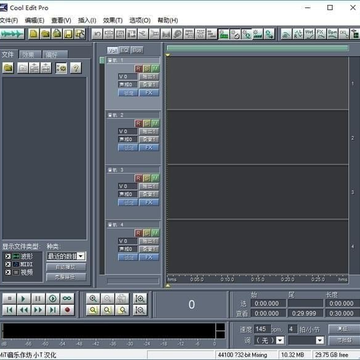This screenshot has width=360, height=360.
Task: Open the 文件(F) menu
Action: tap(9, 20)
